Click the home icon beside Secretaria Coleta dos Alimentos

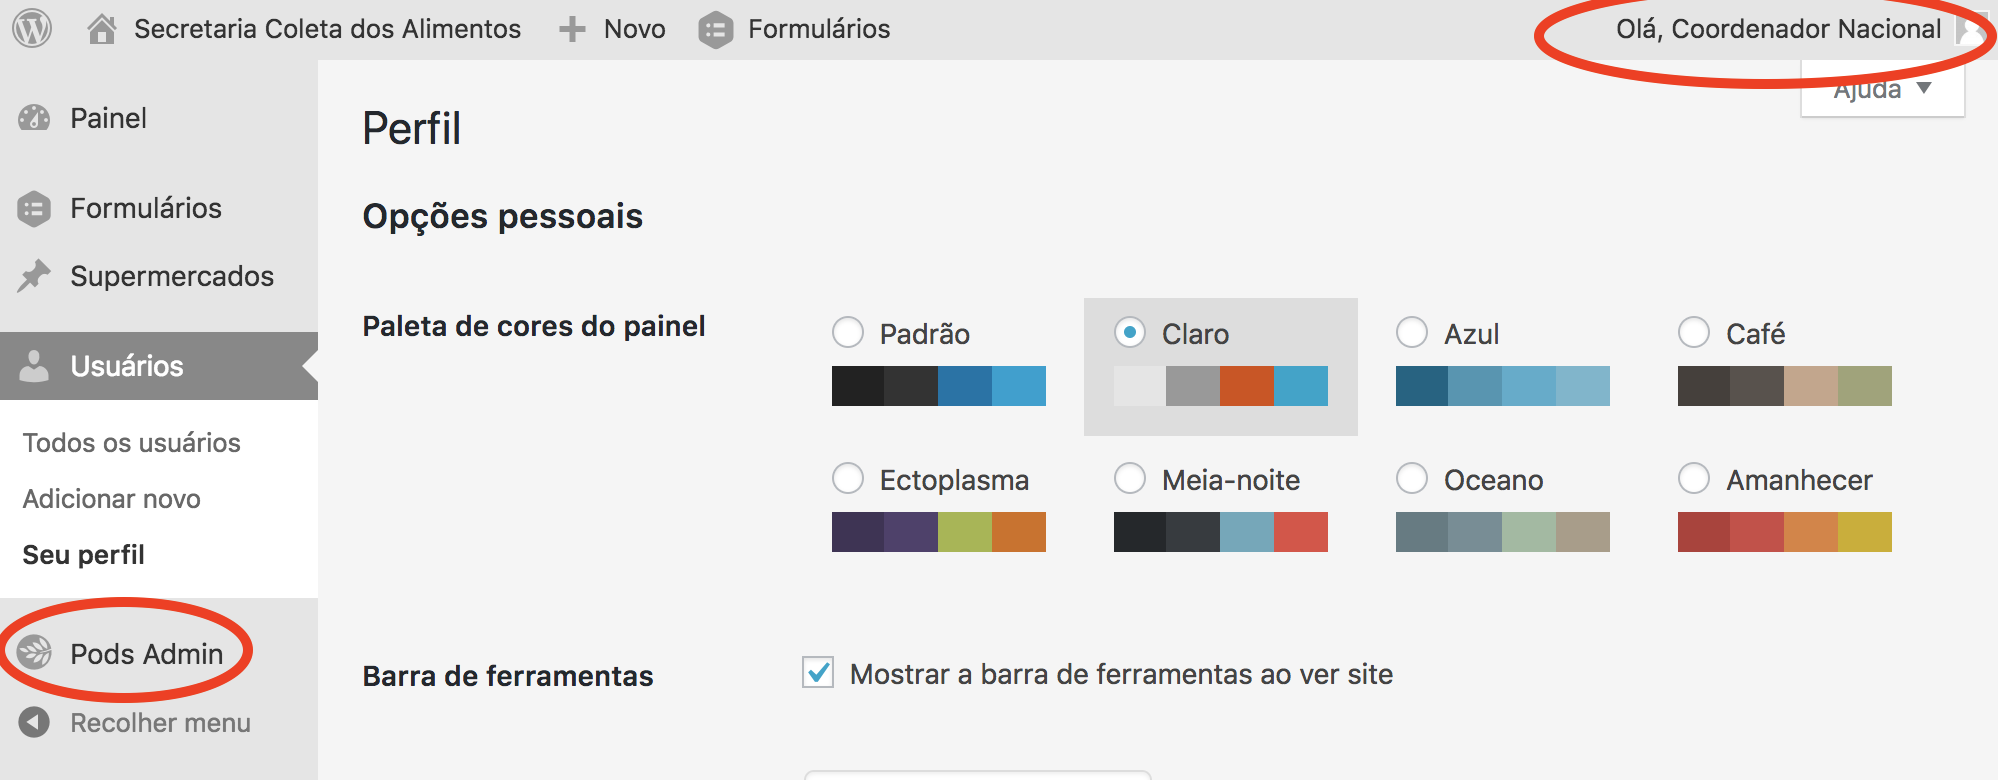pos(101,29)
